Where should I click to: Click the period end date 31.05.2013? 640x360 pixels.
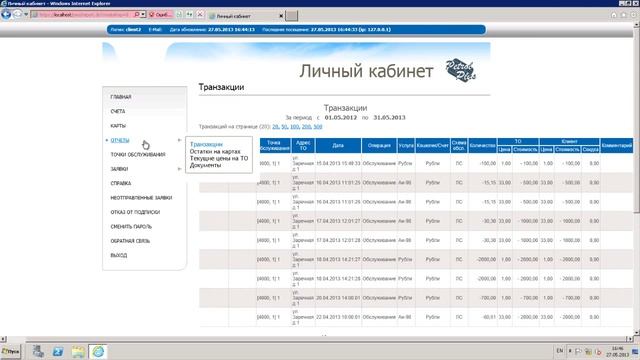[x=389, y=118]
